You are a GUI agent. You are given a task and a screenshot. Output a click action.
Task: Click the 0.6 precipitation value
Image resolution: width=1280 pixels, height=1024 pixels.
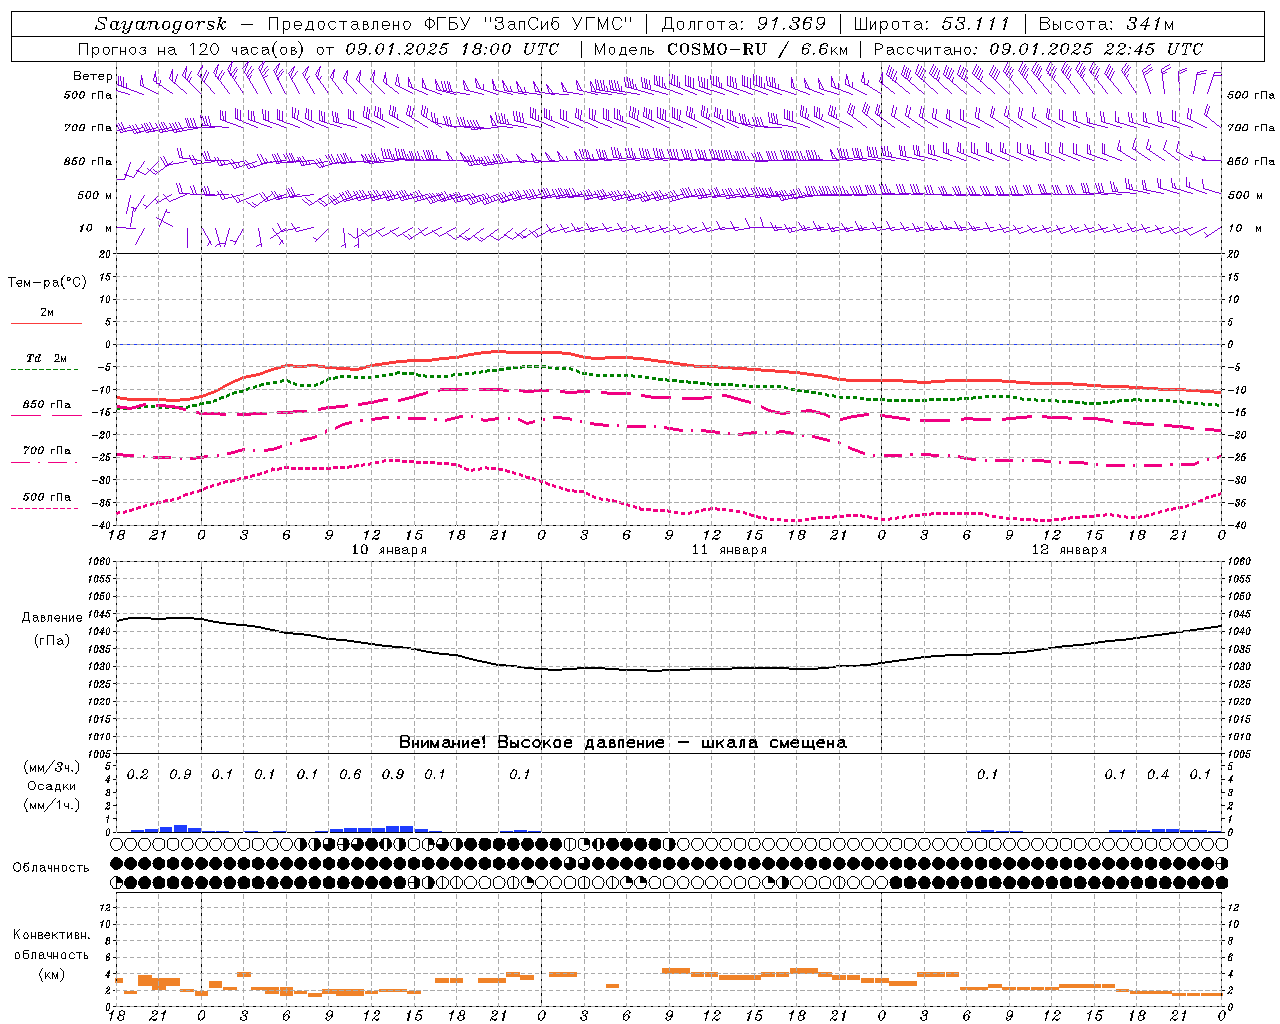tap(350, 775)
